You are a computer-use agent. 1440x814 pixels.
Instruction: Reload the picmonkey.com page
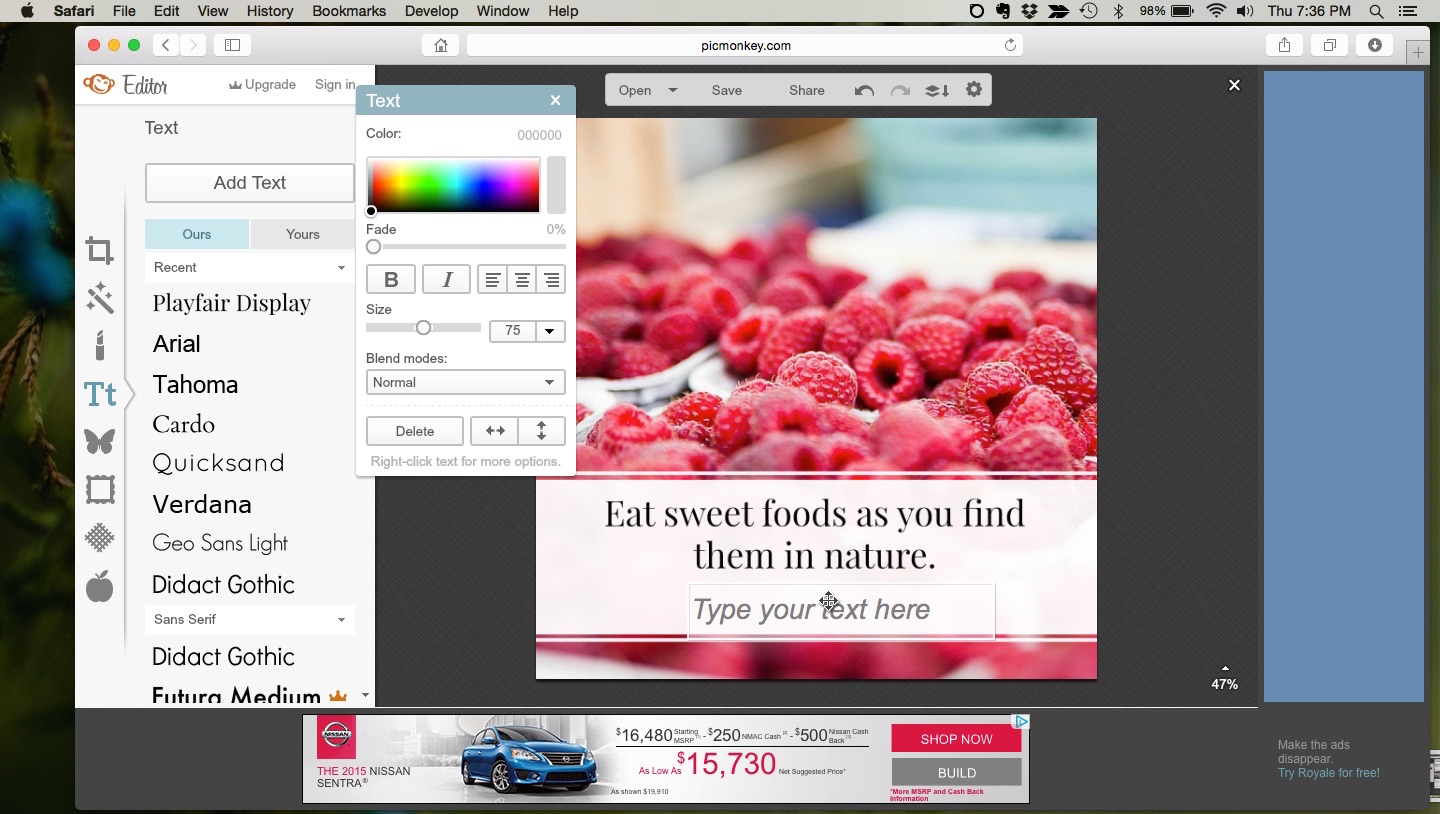[x=1010, y=45]
